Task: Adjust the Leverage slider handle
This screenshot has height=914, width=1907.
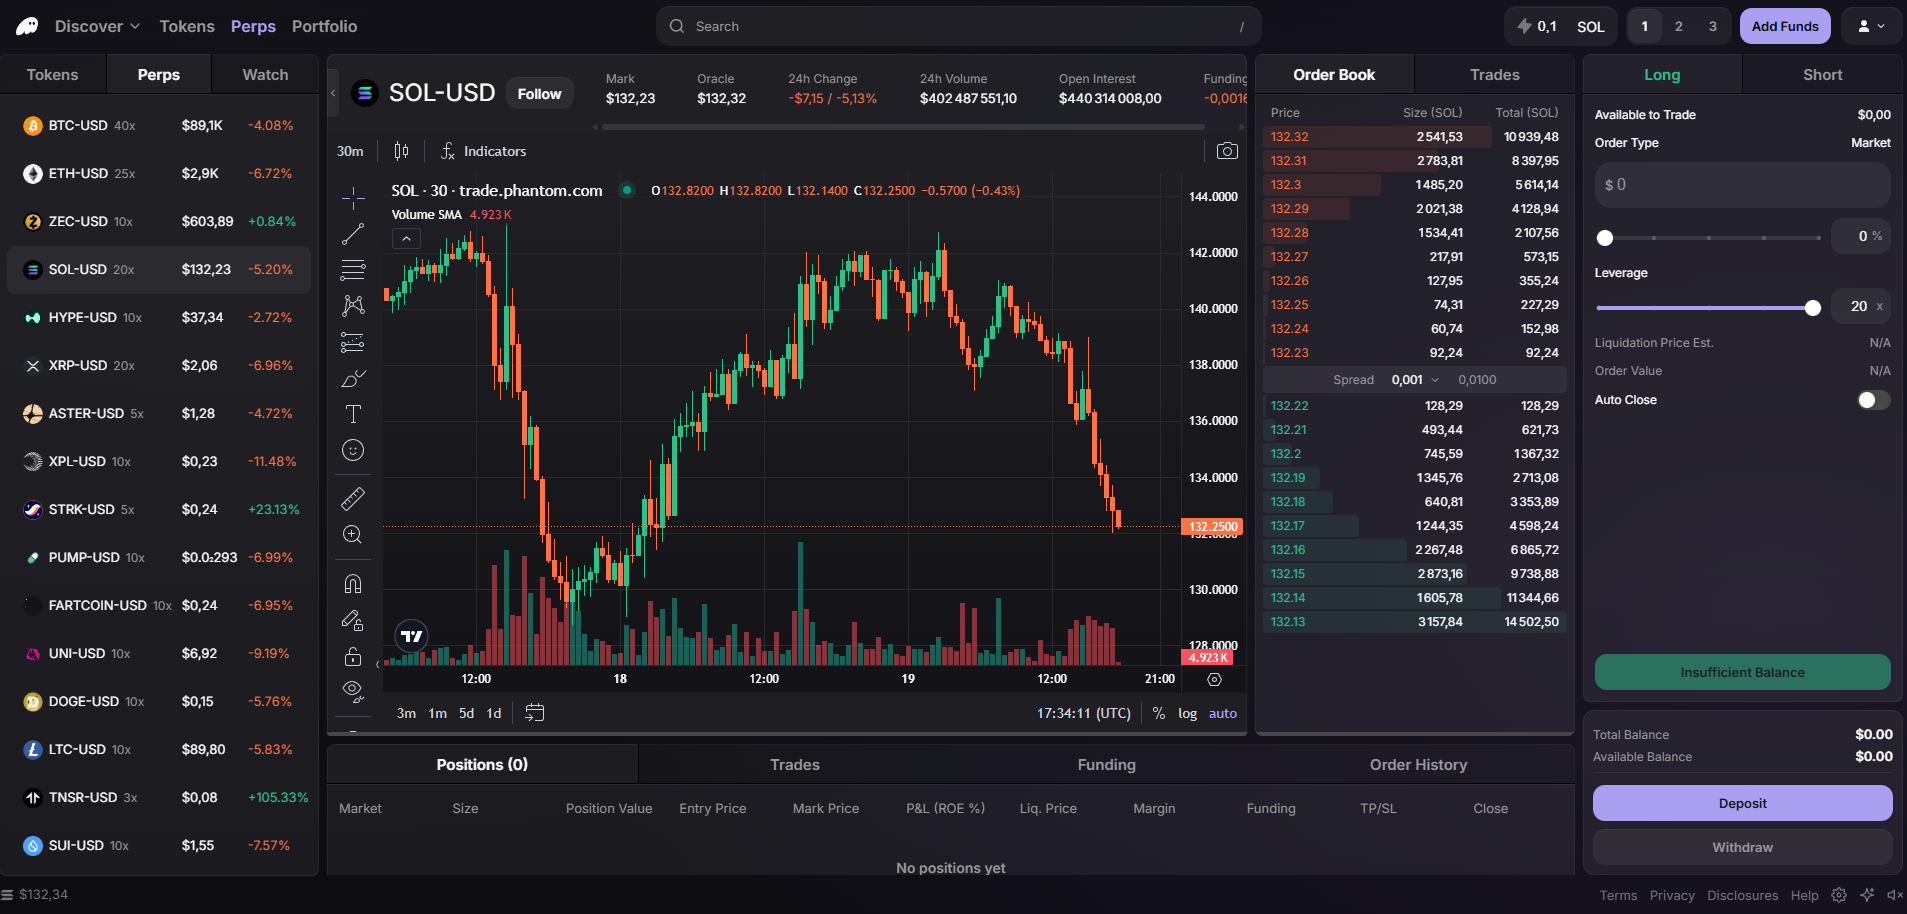Action: (x=1812, y=308)
